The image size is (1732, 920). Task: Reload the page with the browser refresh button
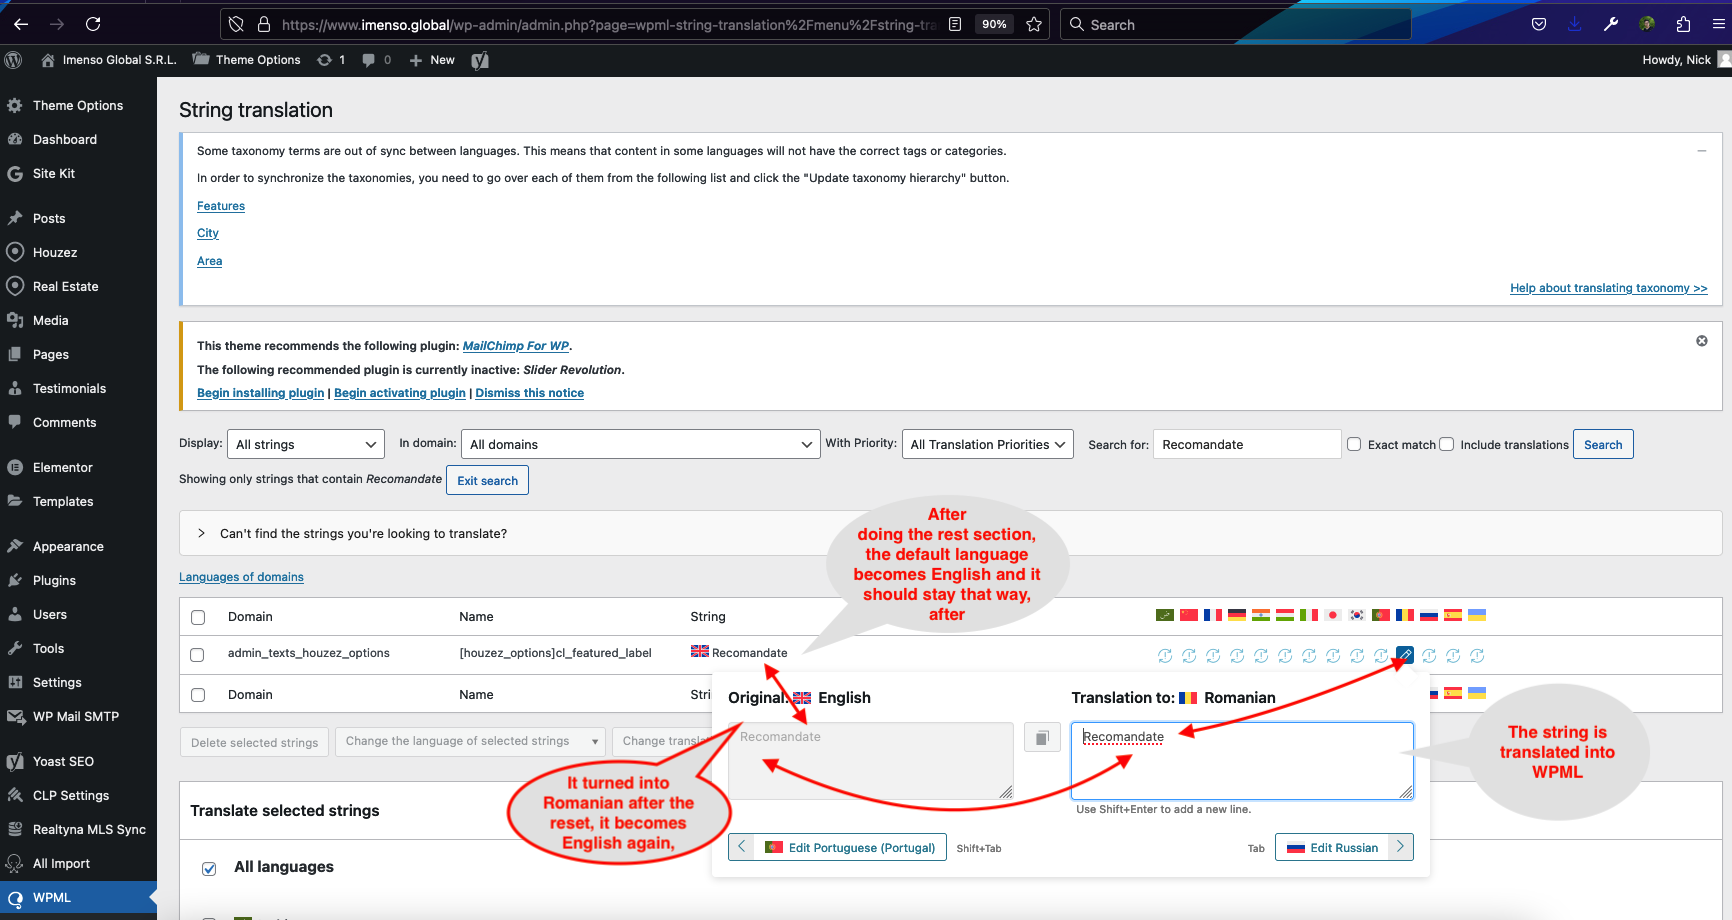tap(93, 24)
